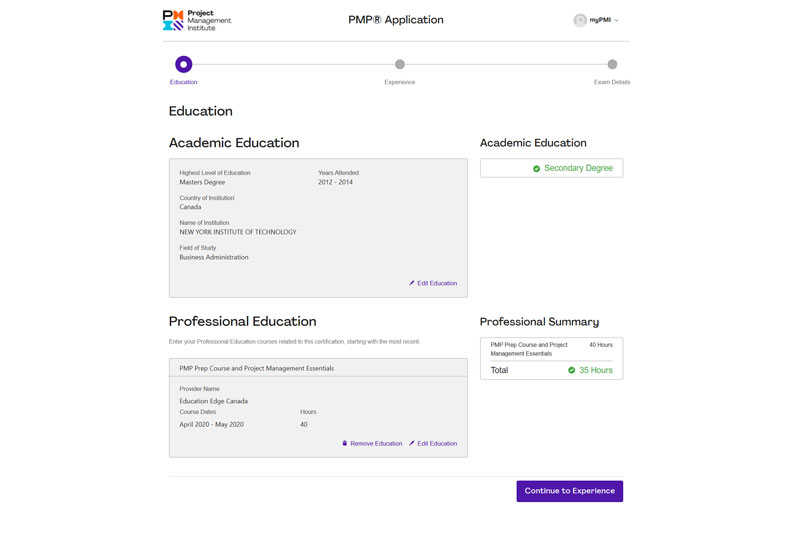Jump to the Exam Details step circle
Screen dimensions: 800x533
[612, 64]
